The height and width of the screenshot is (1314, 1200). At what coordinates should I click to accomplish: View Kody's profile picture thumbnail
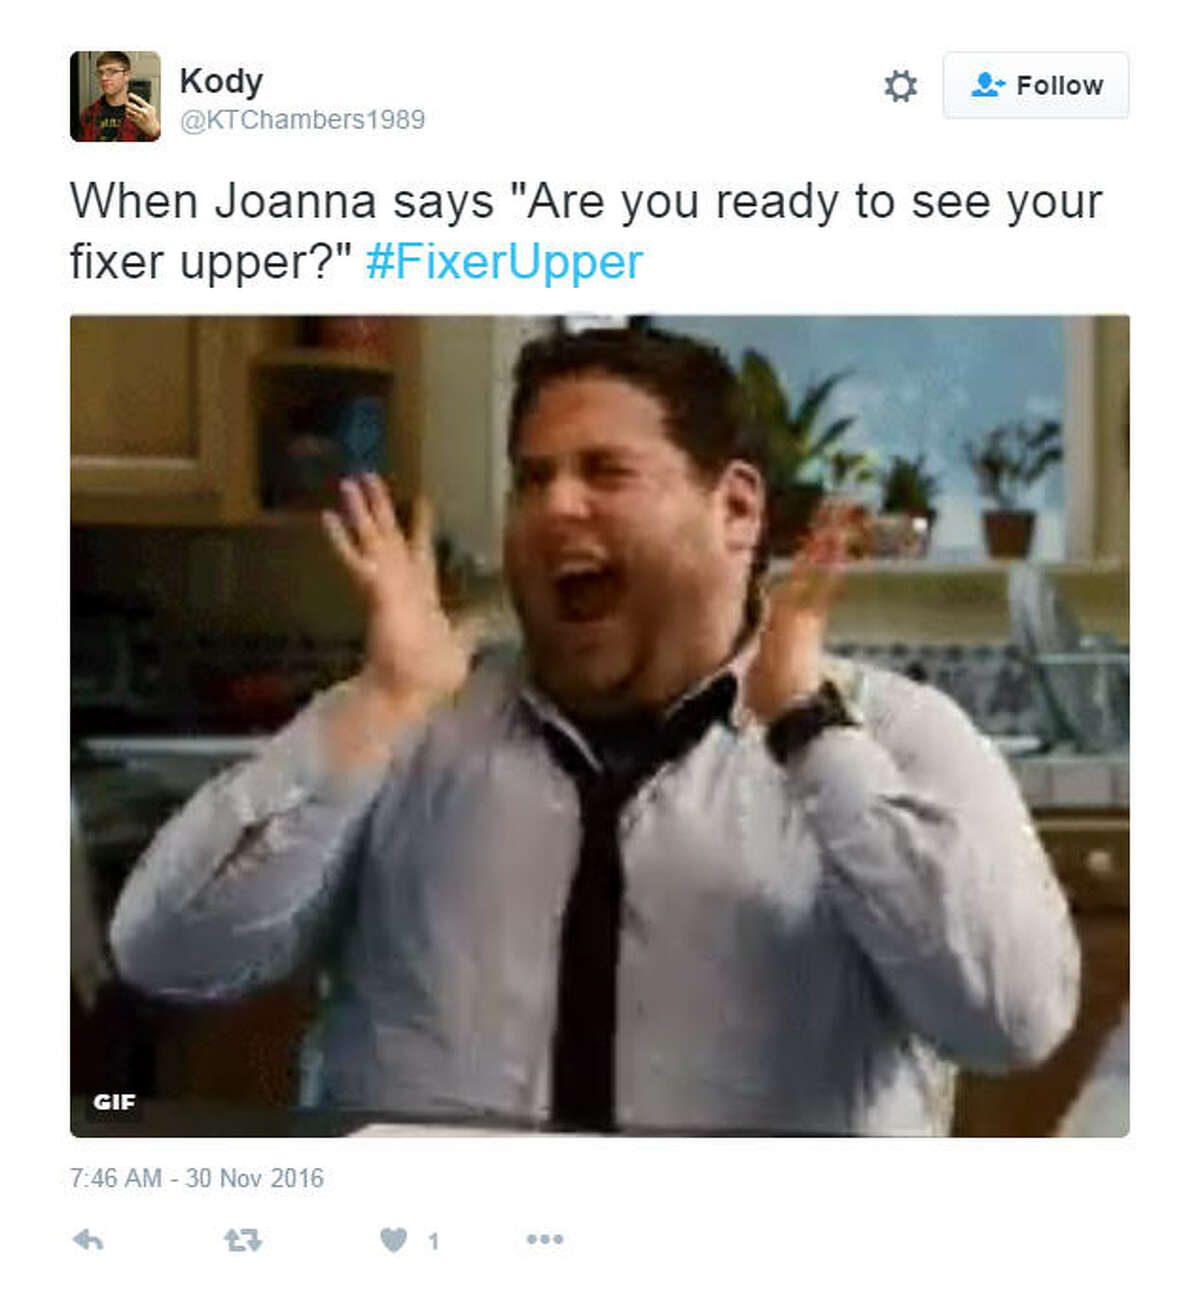(115, 96)
